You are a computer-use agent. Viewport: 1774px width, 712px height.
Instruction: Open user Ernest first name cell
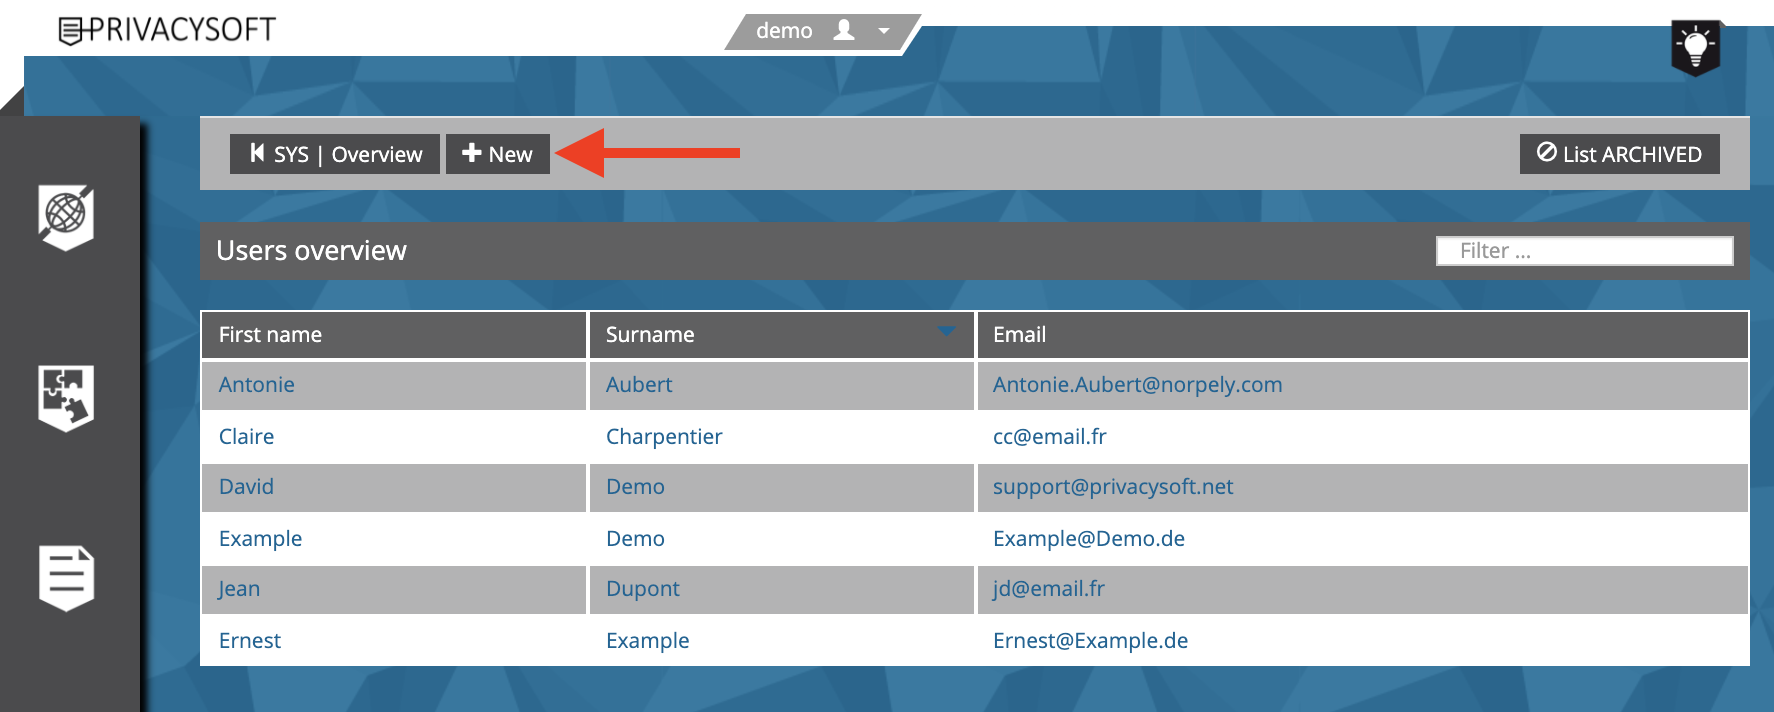(393, 641)
